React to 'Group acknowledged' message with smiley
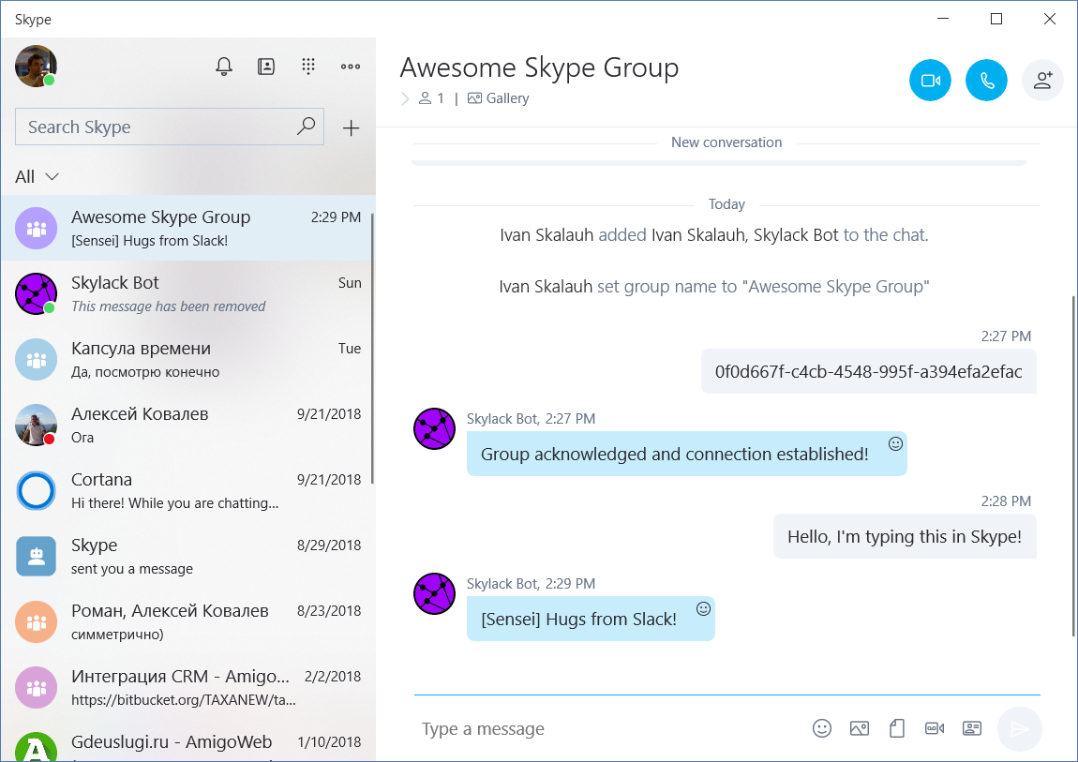 pyautogui.click(x=895, y=444)
